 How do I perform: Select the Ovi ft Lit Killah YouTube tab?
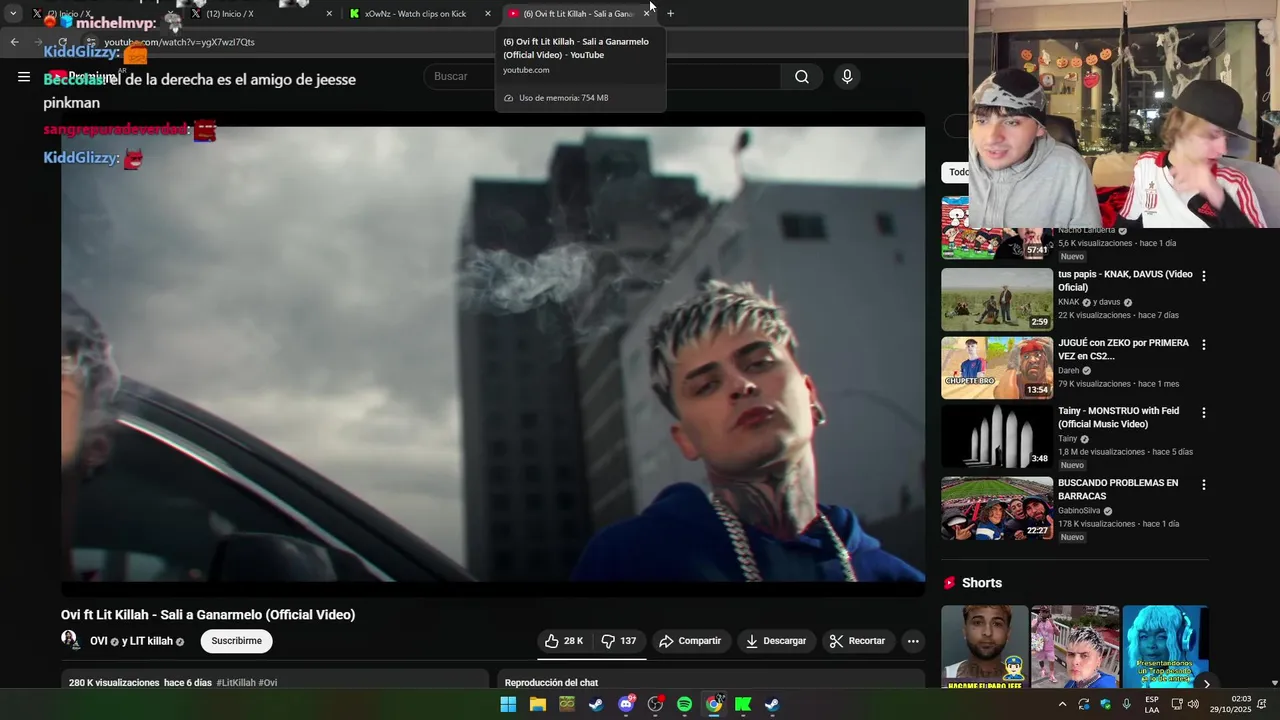(580, 13)
